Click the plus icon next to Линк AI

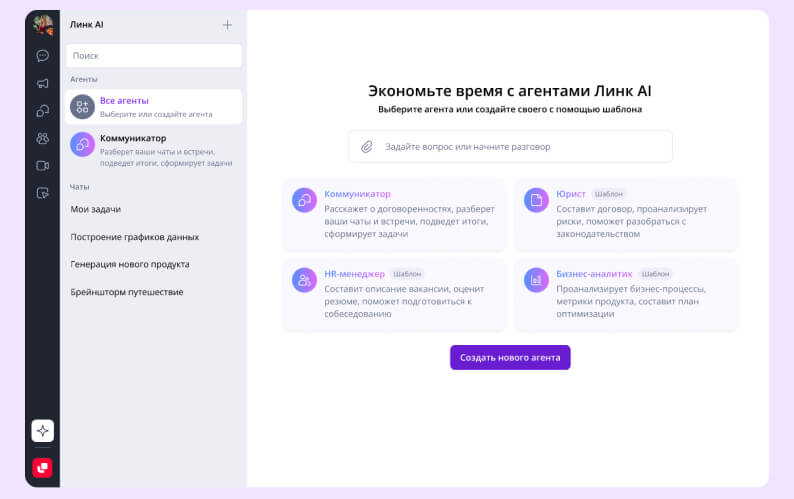tap(227, 25)
